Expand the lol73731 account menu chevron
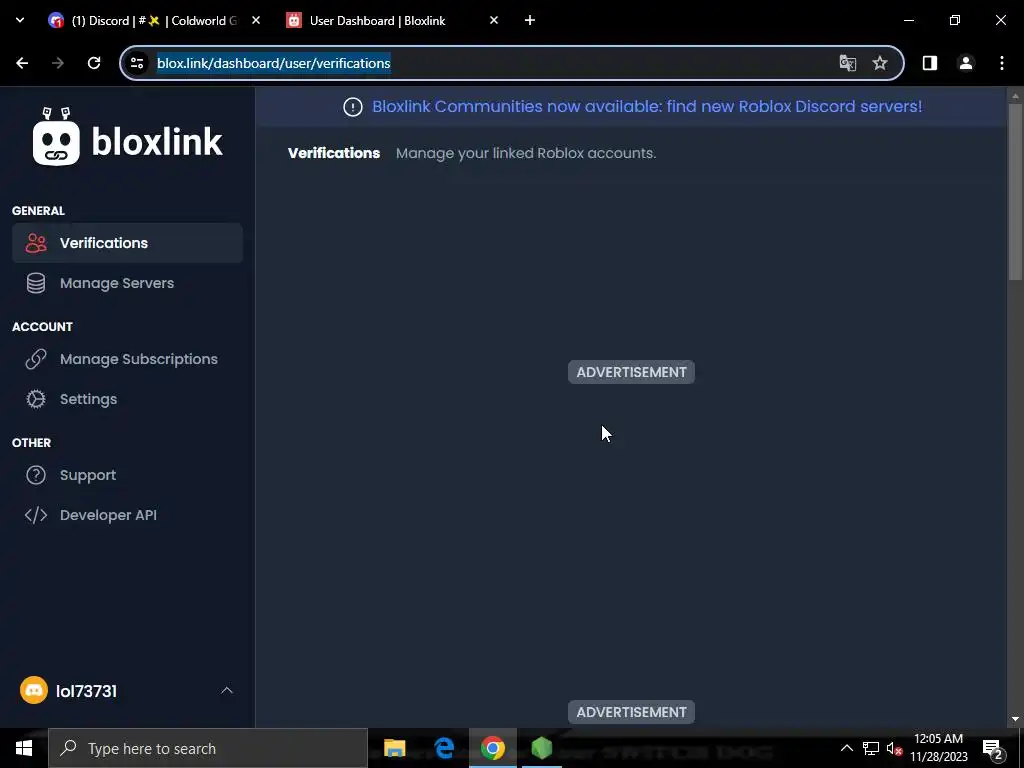This screenshot has width=1024, height=768. pos(227,690)
